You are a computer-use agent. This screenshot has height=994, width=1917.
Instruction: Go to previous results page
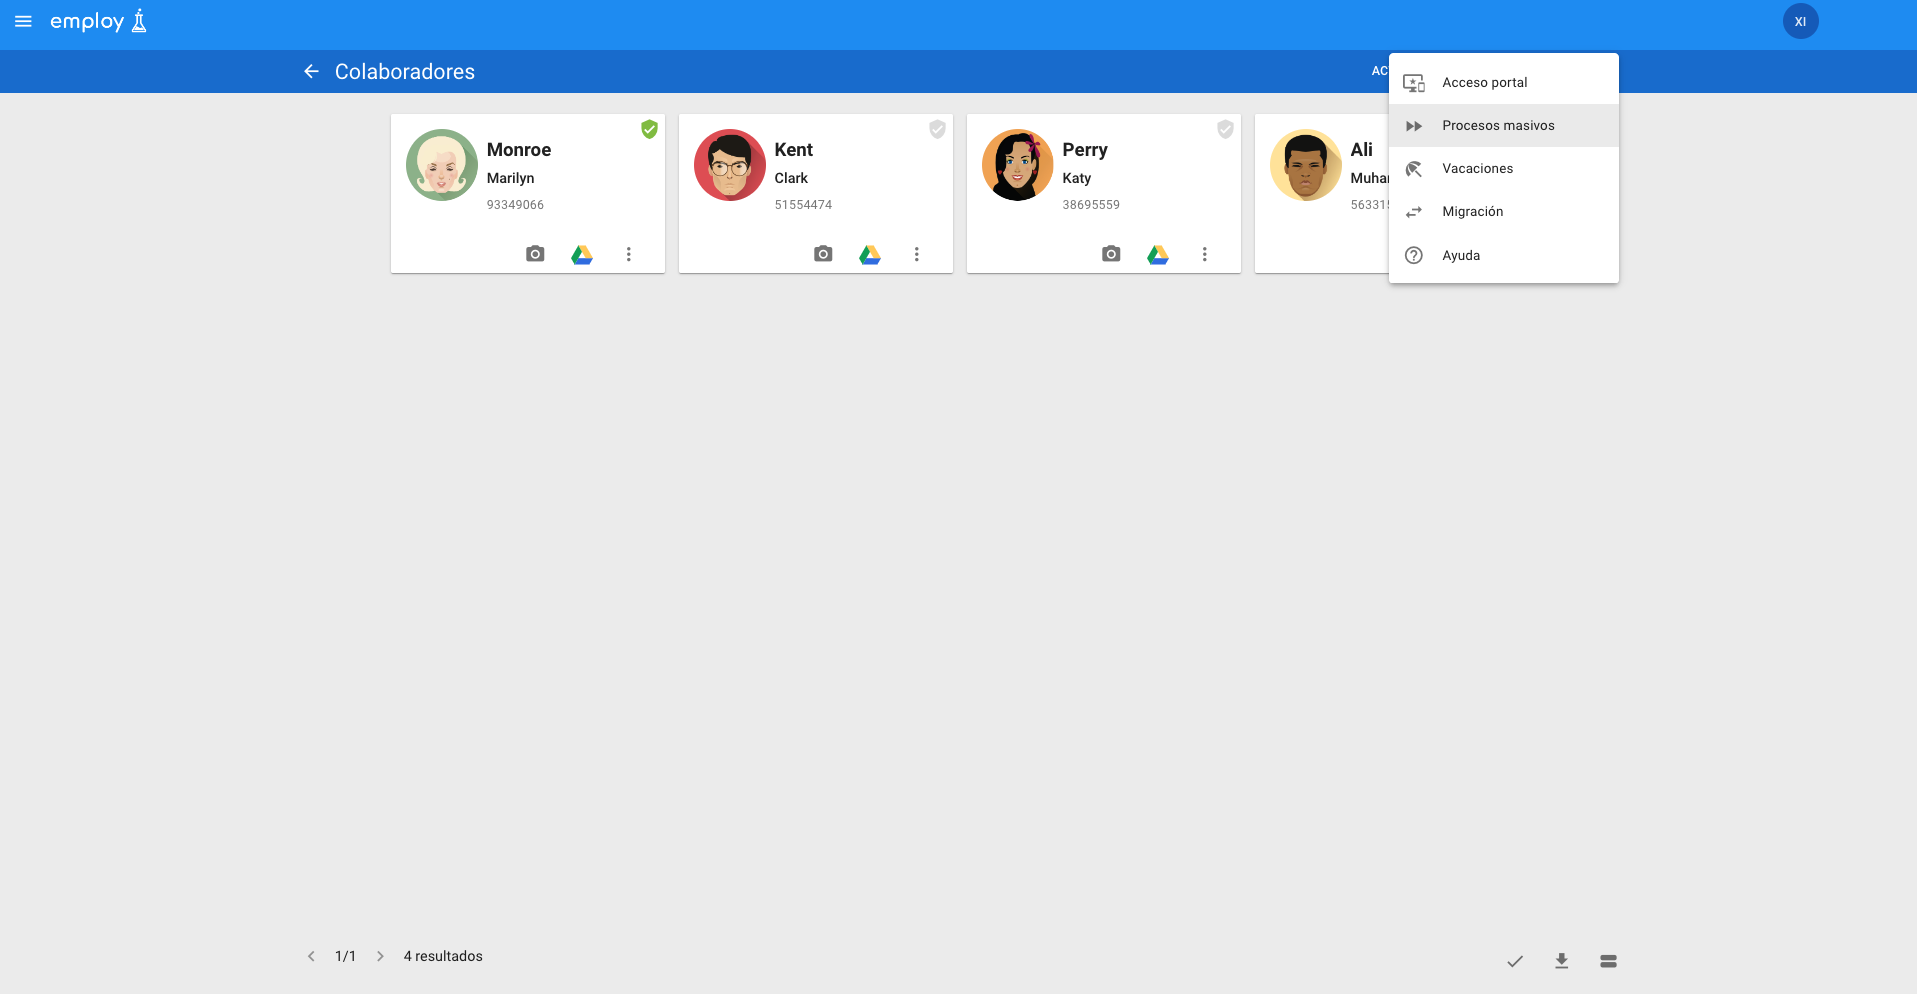coord(311,956)
